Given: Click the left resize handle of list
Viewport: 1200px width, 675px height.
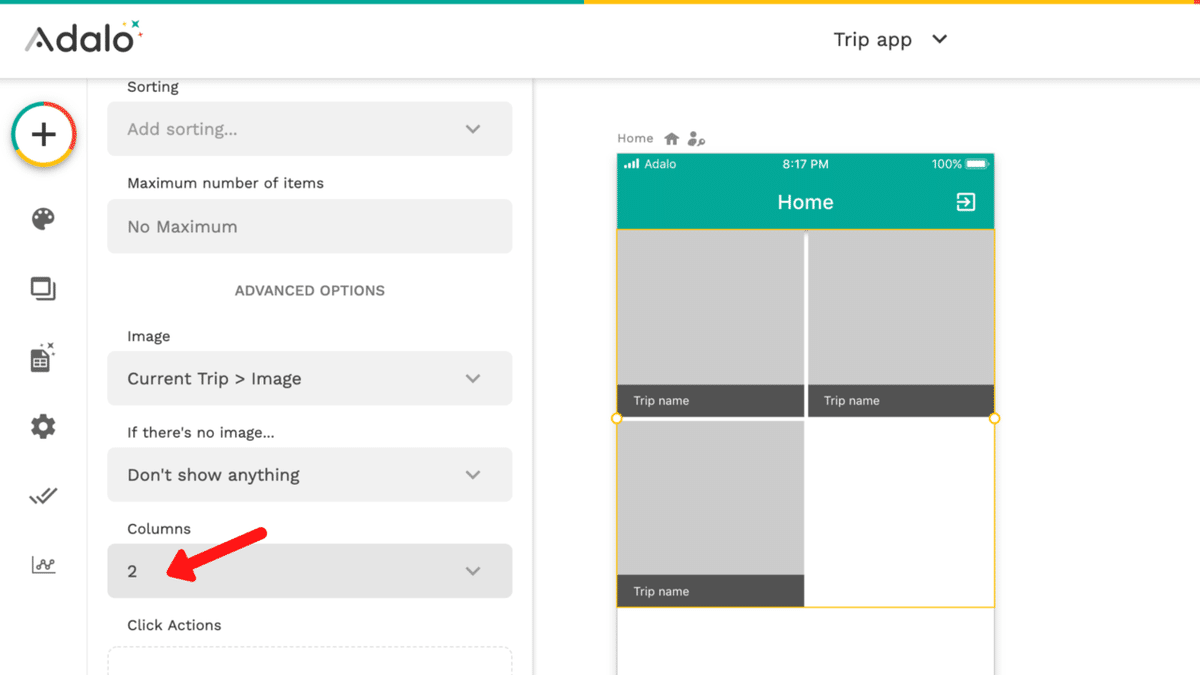Looking at the screenshot, I should pyautogui.click(x=617, y=419).
